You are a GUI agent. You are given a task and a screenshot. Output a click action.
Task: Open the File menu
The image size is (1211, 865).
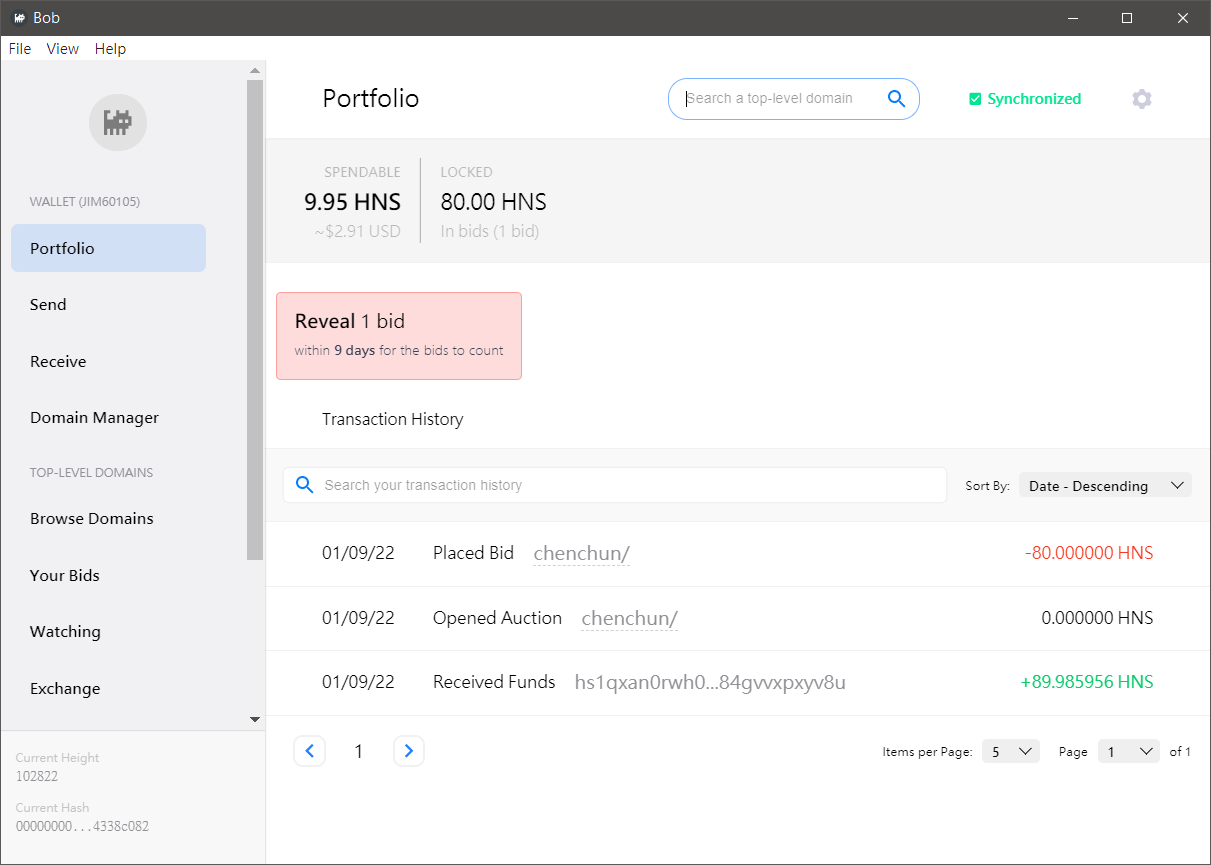tap(20, 49)
